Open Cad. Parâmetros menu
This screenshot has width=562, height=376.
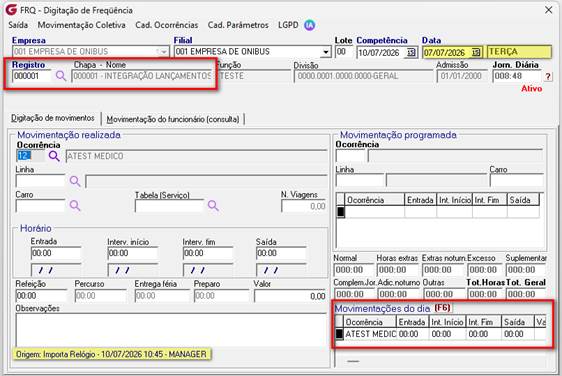238,25
